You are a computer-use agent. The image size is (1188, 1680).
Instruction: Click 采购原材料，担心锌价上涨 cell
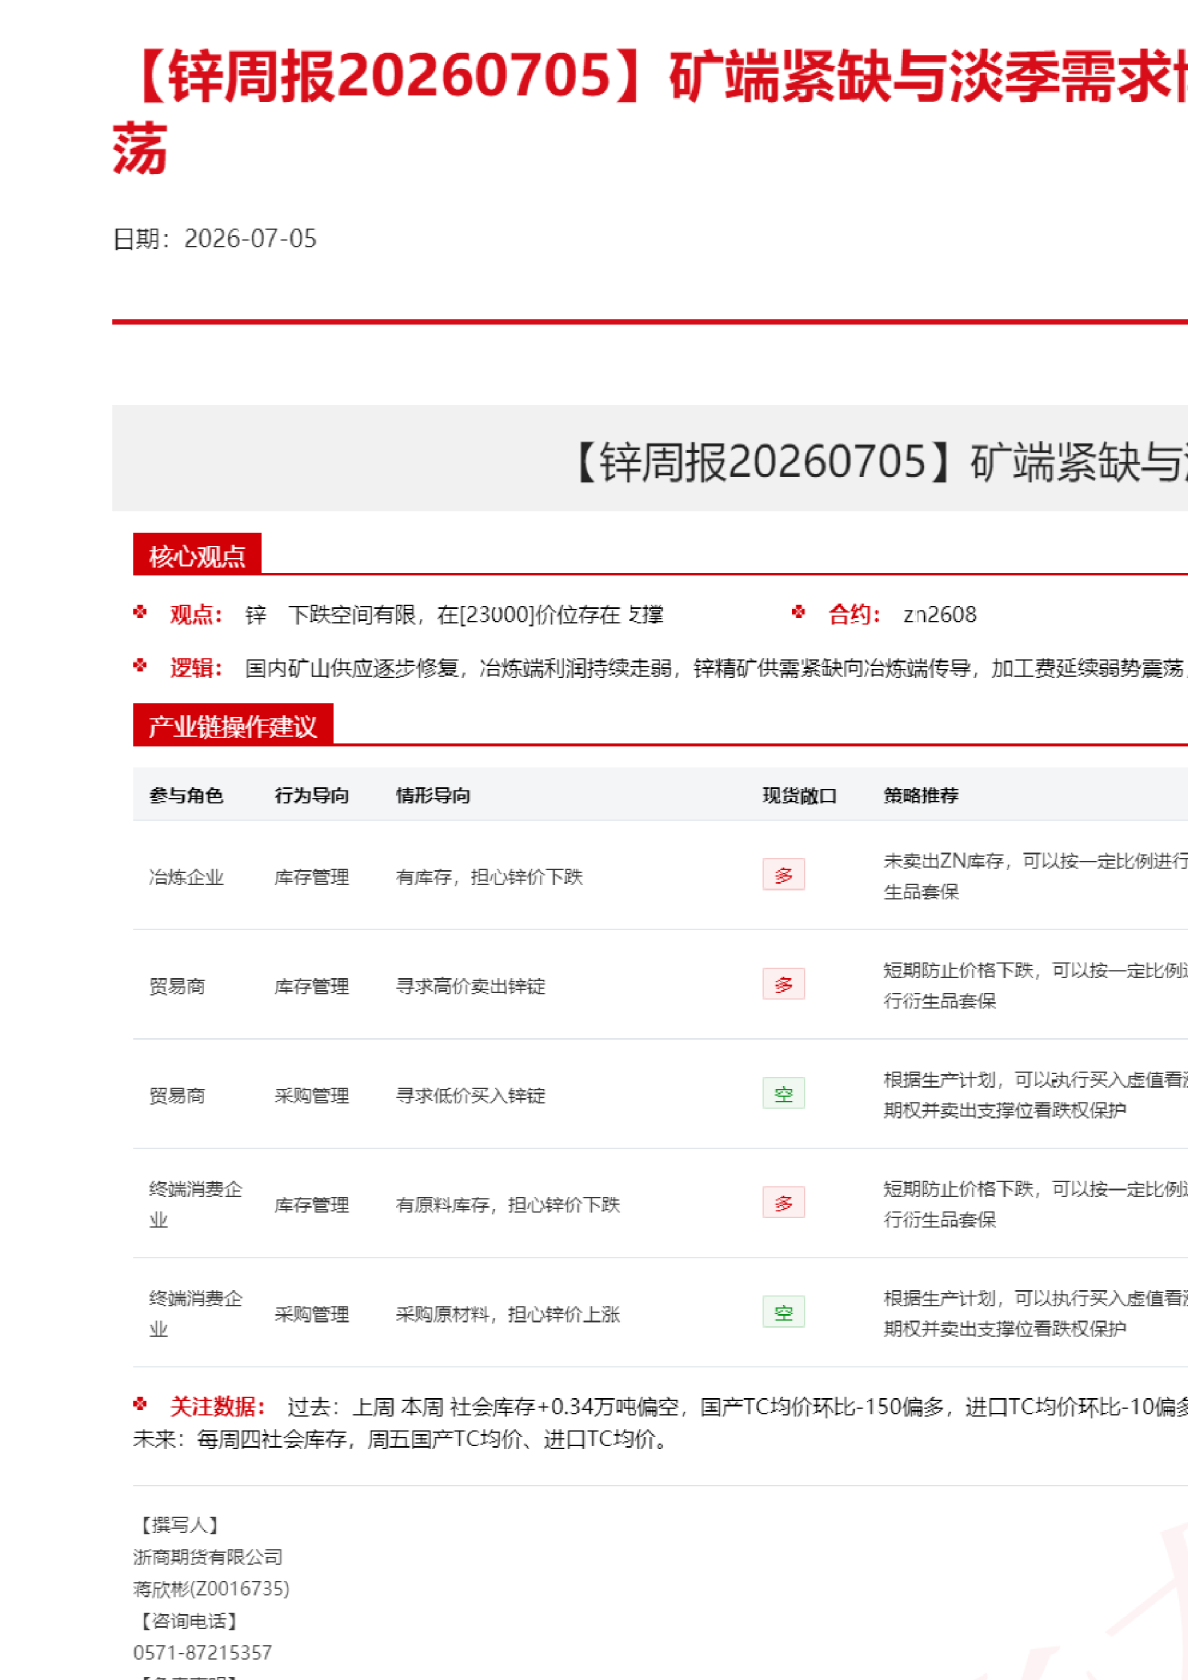click(508, 1314)
